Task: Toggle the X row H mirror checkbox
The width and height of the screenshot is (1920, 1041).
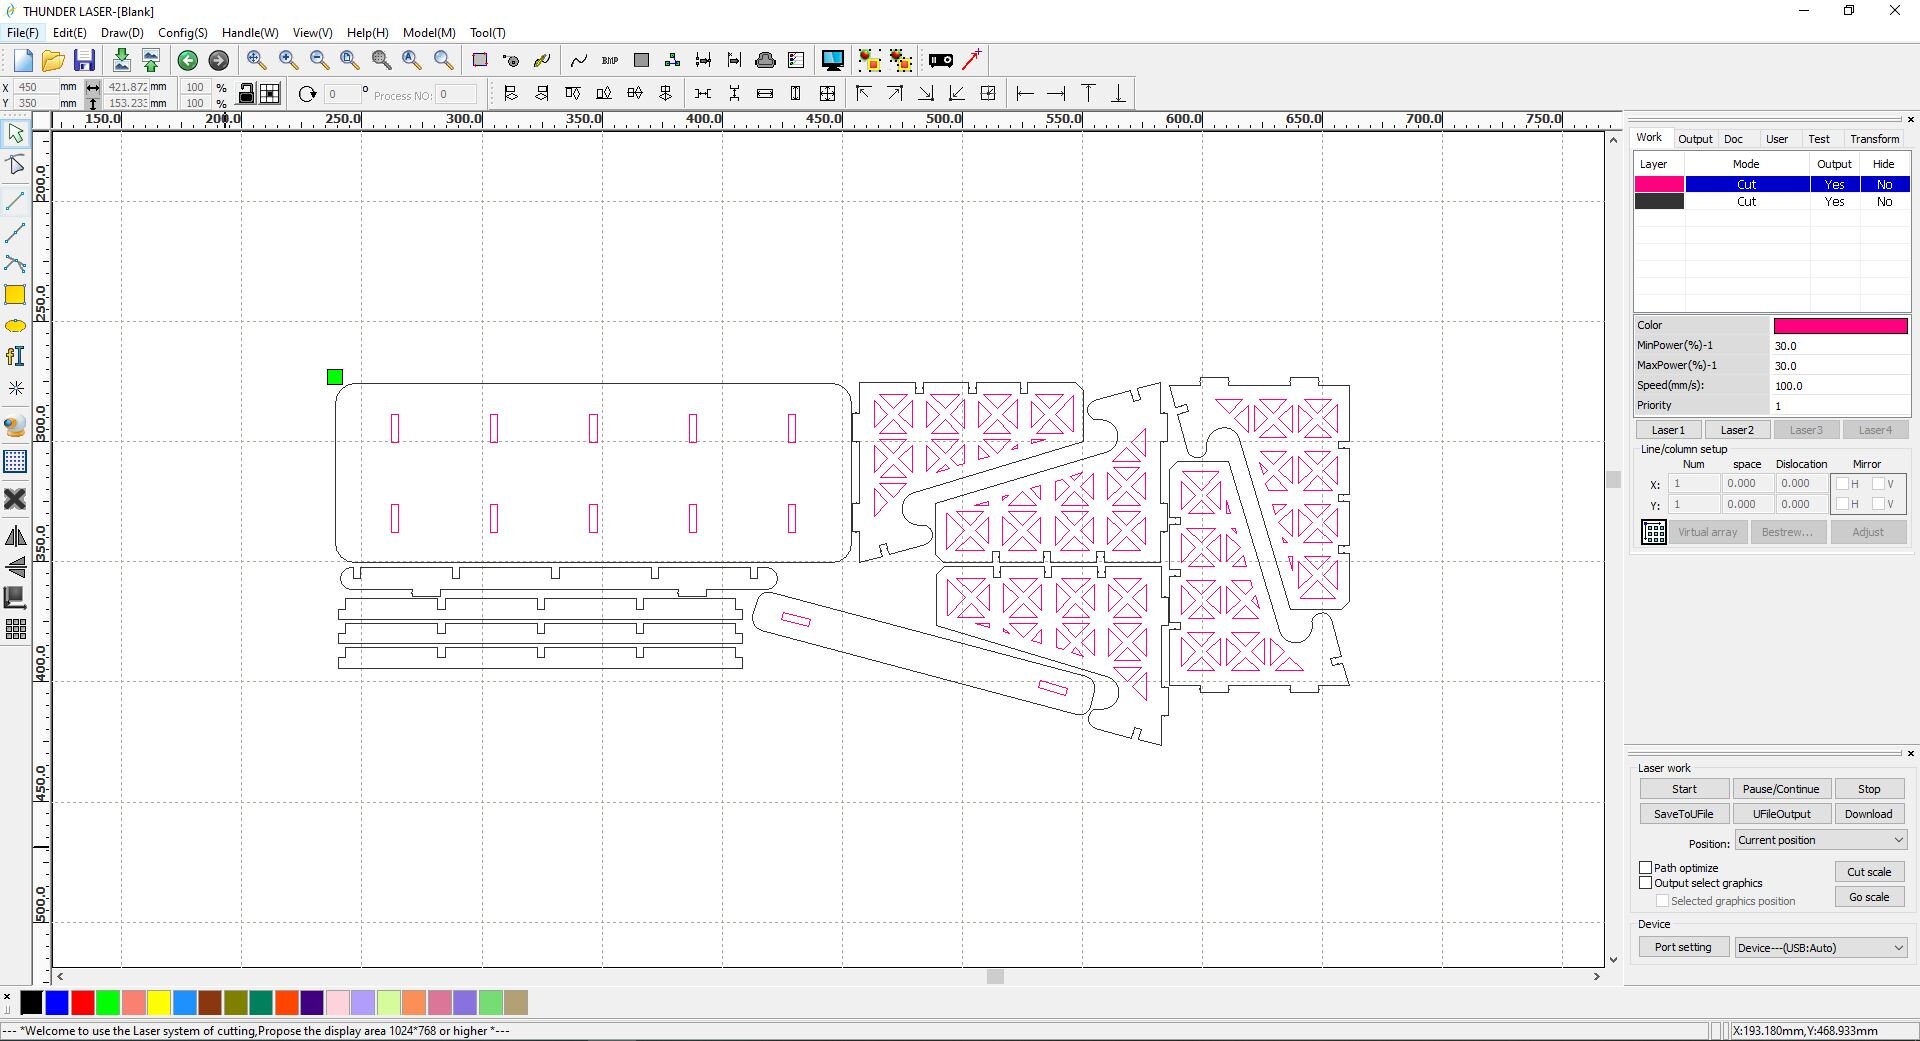Action: 1842,484
